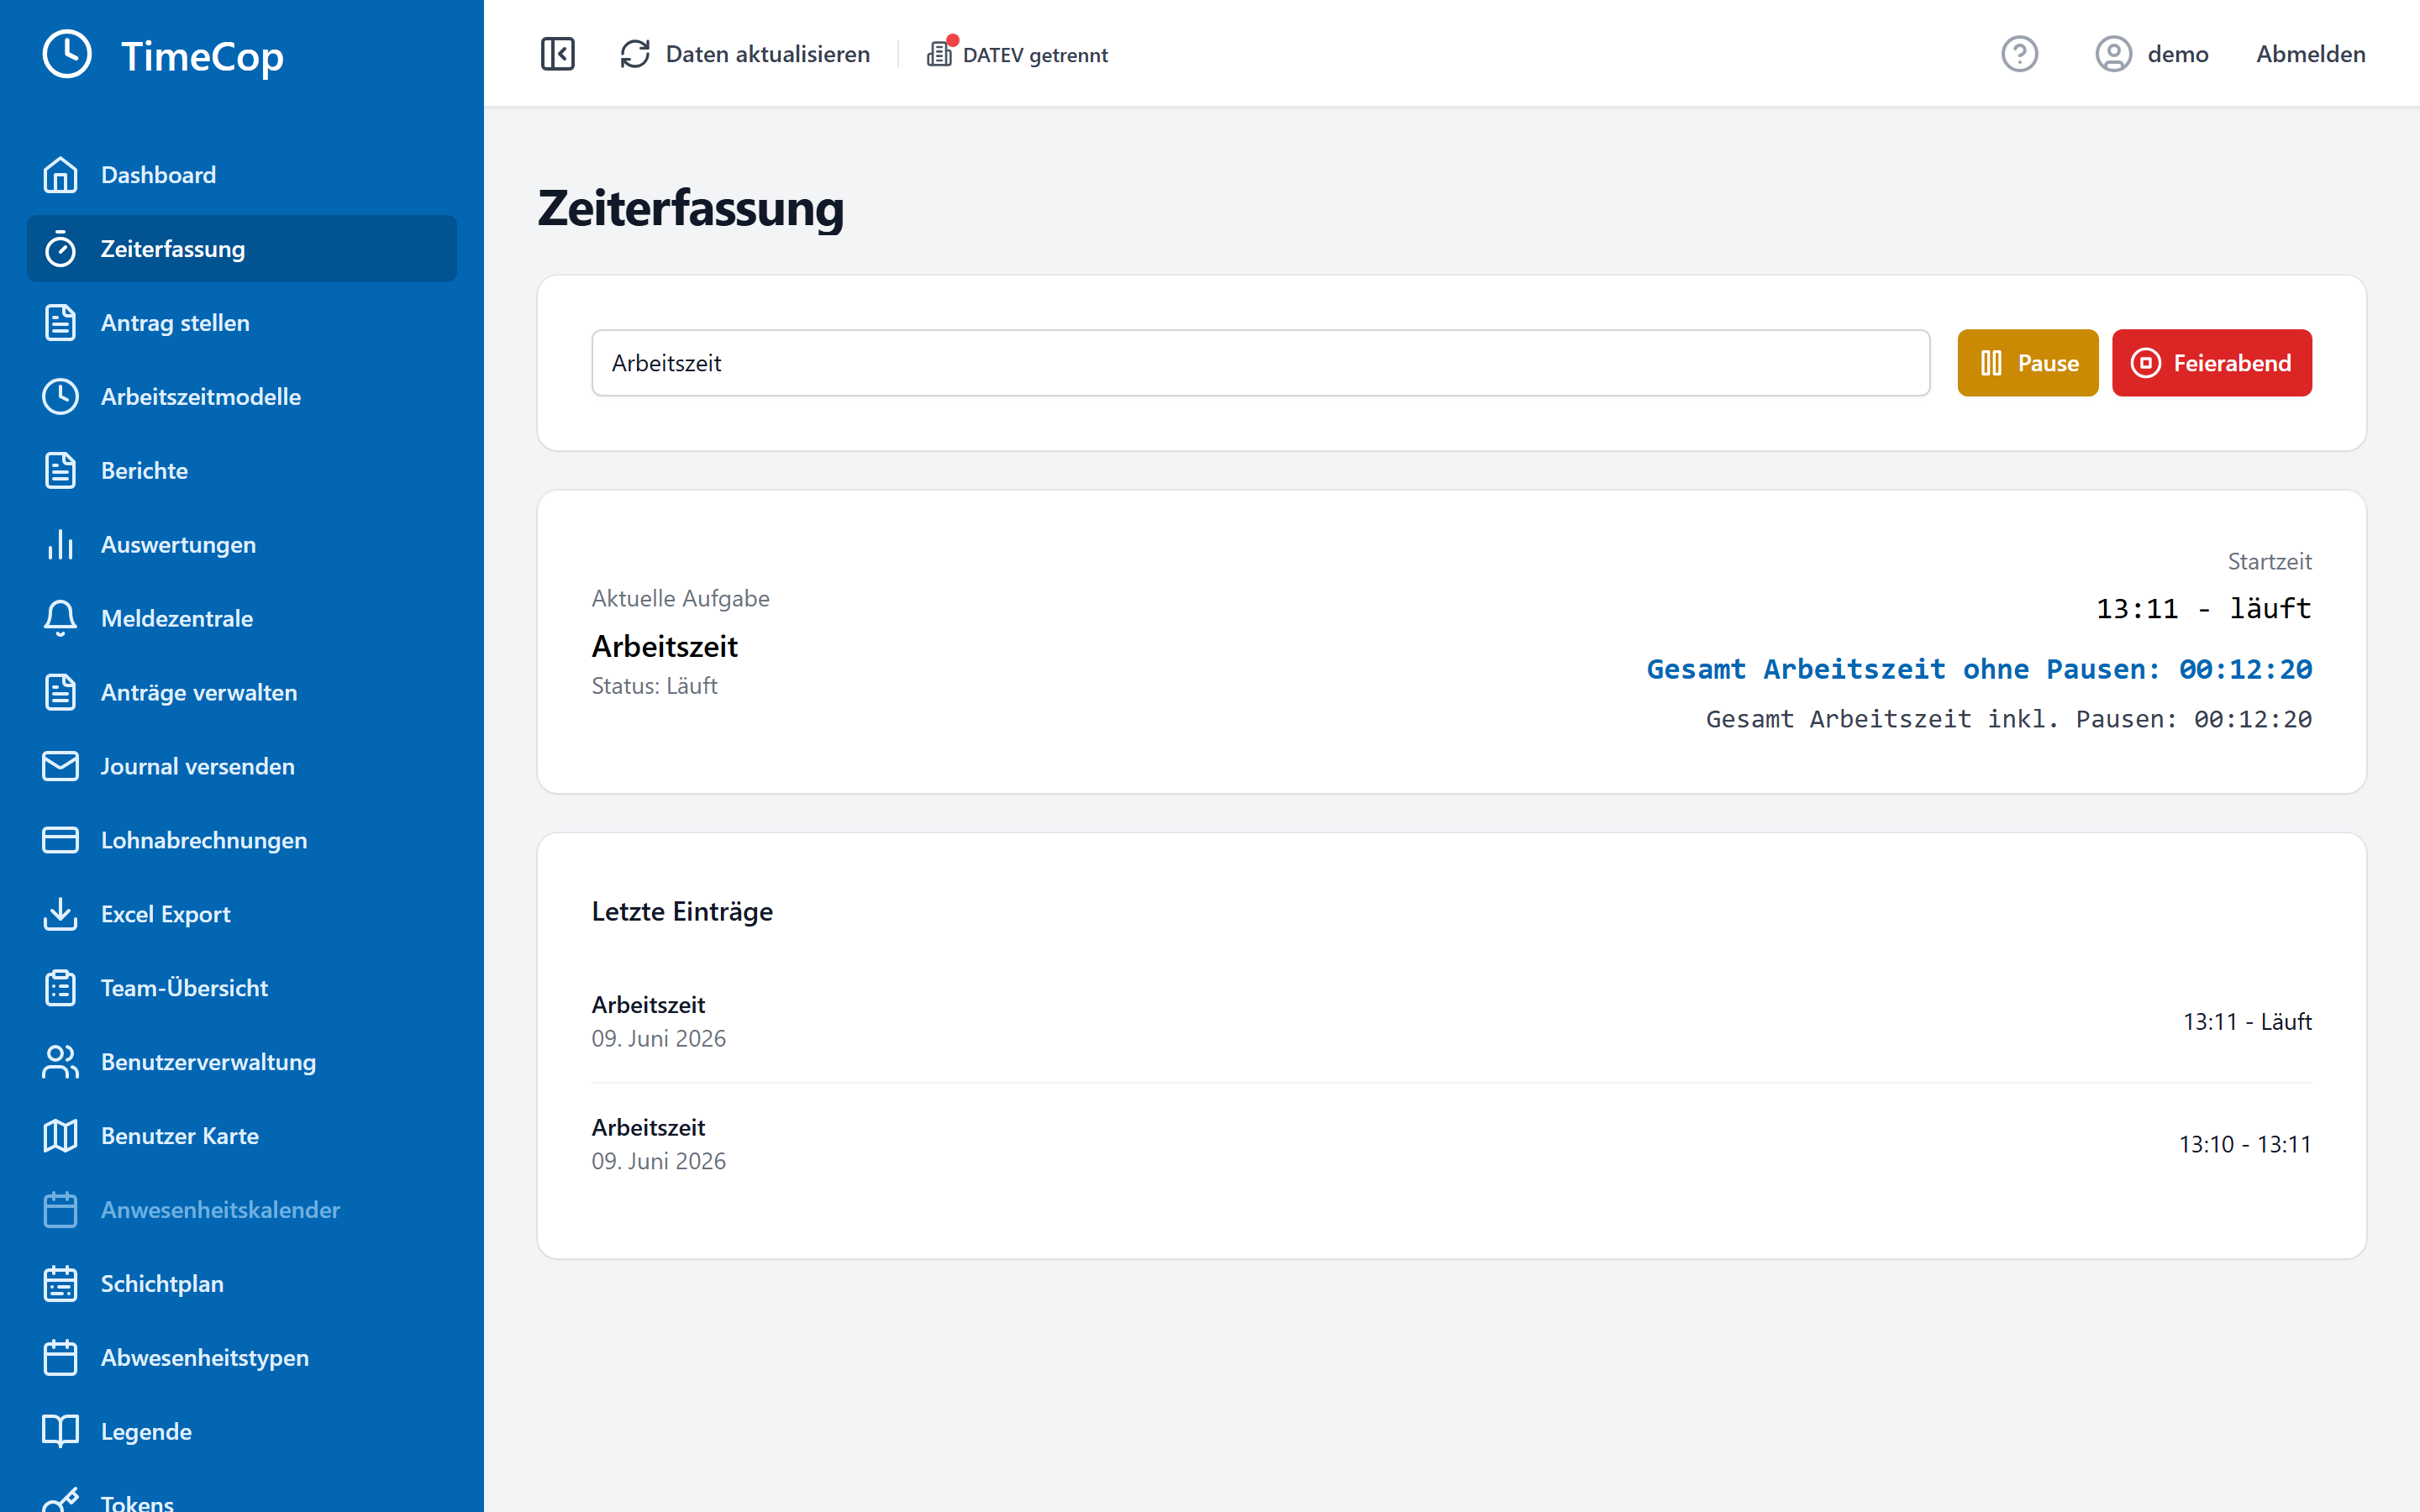
Task: Click the Antrag stellen document icon
Action: click(x=60, y=323)
